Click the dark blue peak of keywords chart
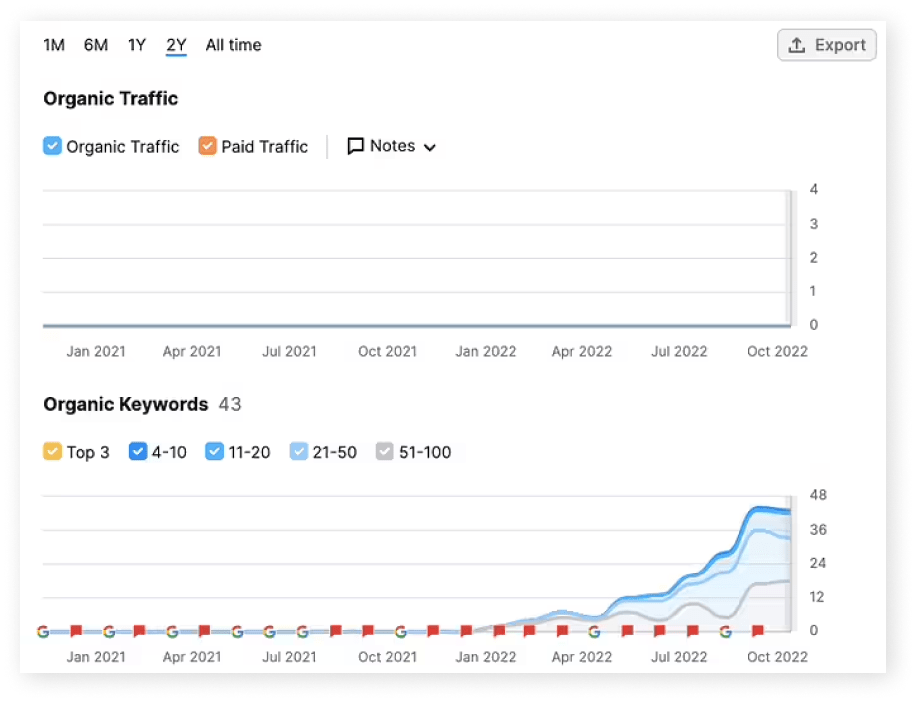916x702 pixels. pos(759,509)
